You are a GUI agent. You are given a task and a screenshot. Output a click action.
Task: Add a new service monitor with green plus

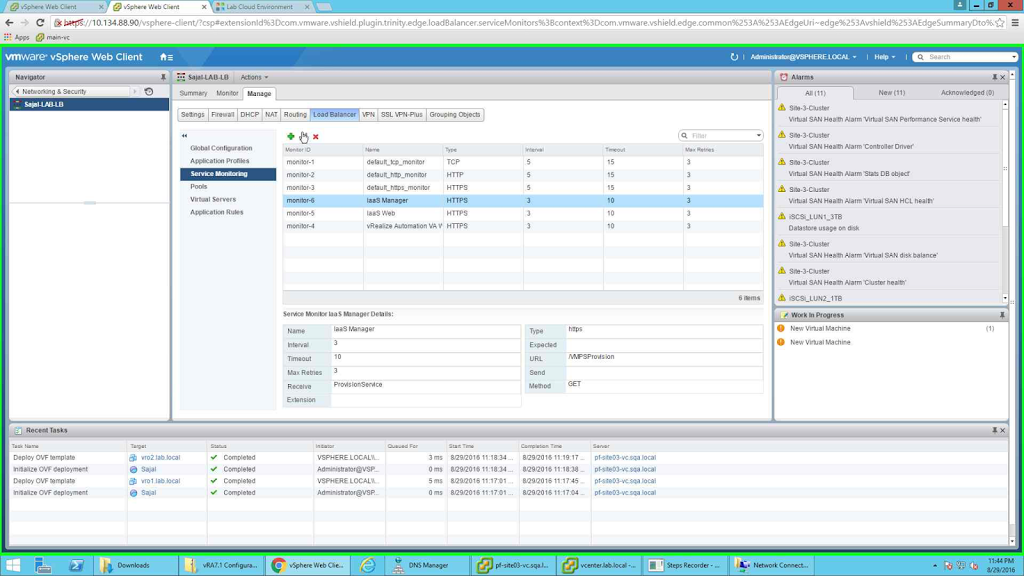click(291, 136)
